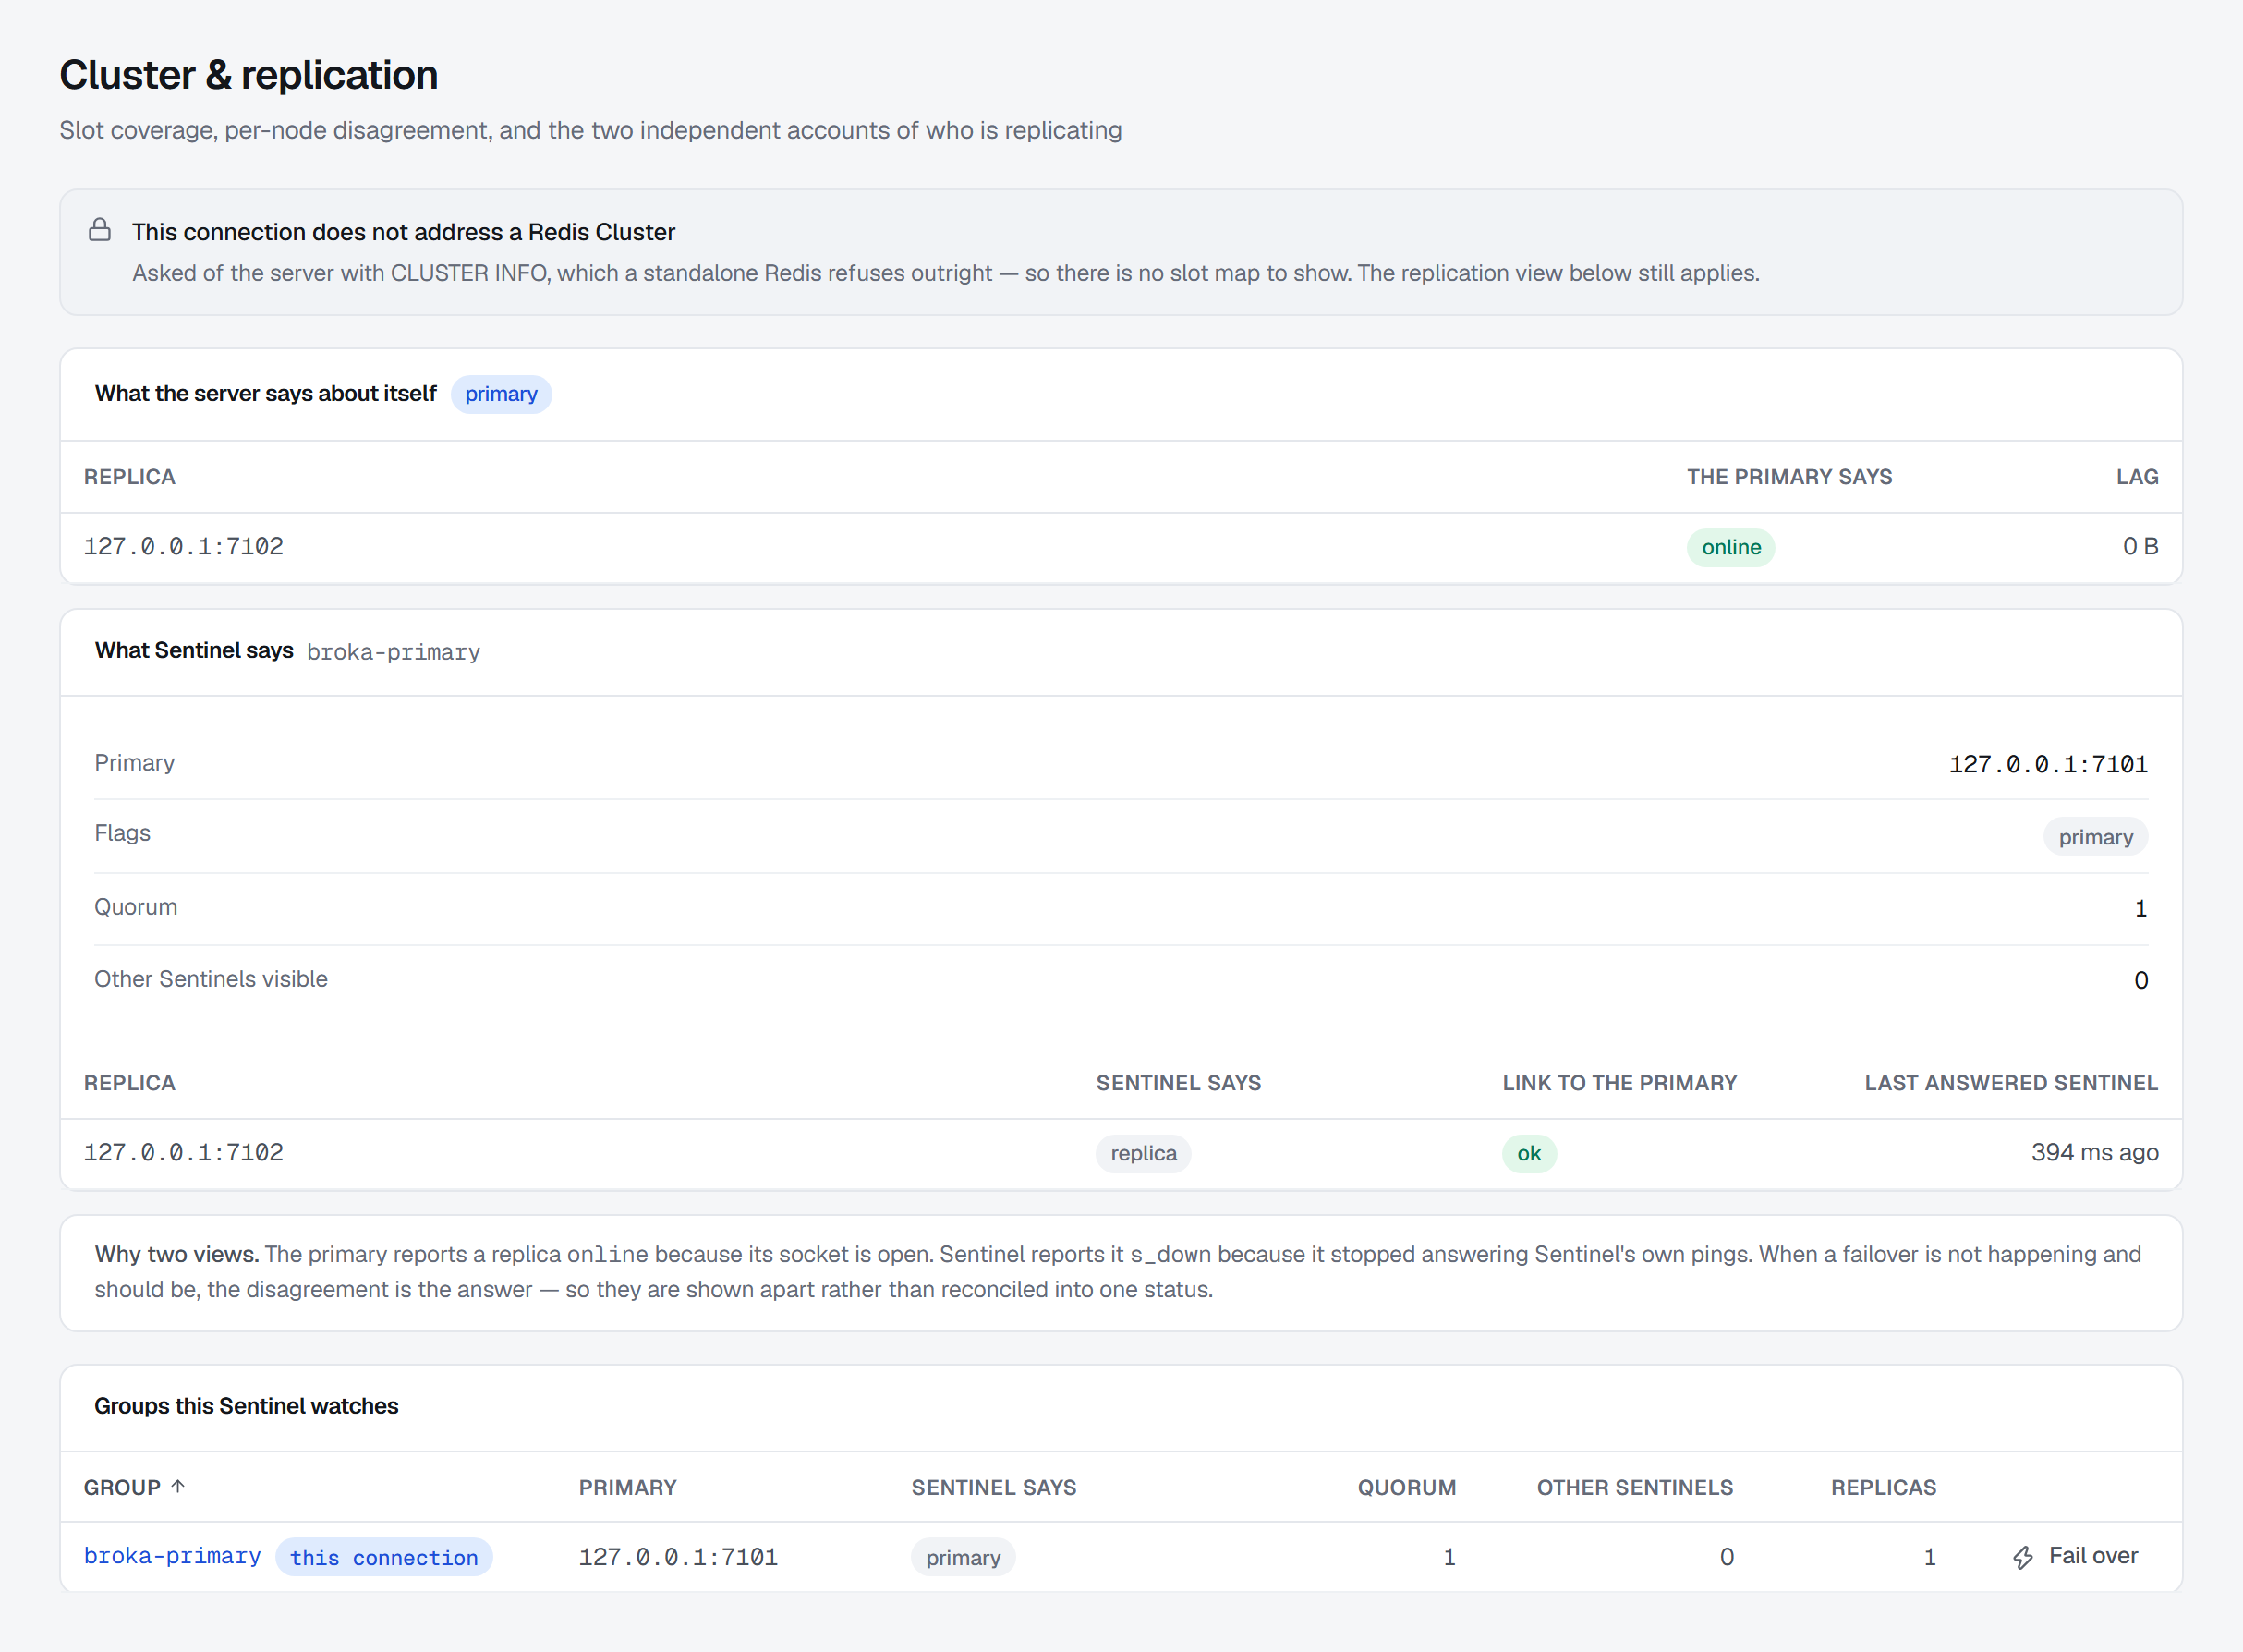Click the QUORUM column header

pyautogui.click(x=1406, y=1487)
